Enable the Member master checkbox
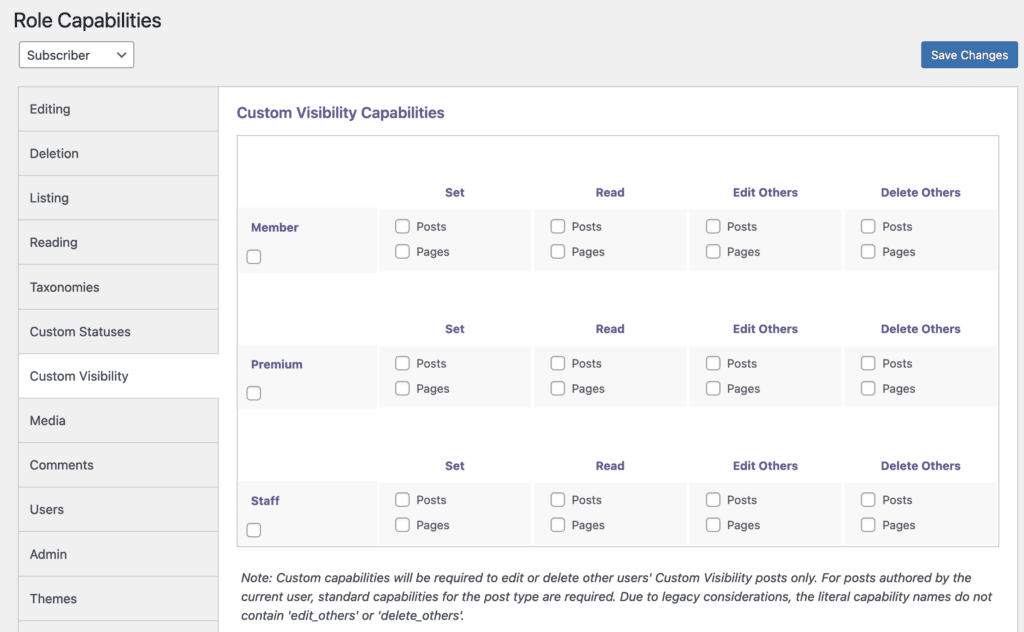Image resolution: width=1024 pixels, height=632 pixels. coord(253,256)
